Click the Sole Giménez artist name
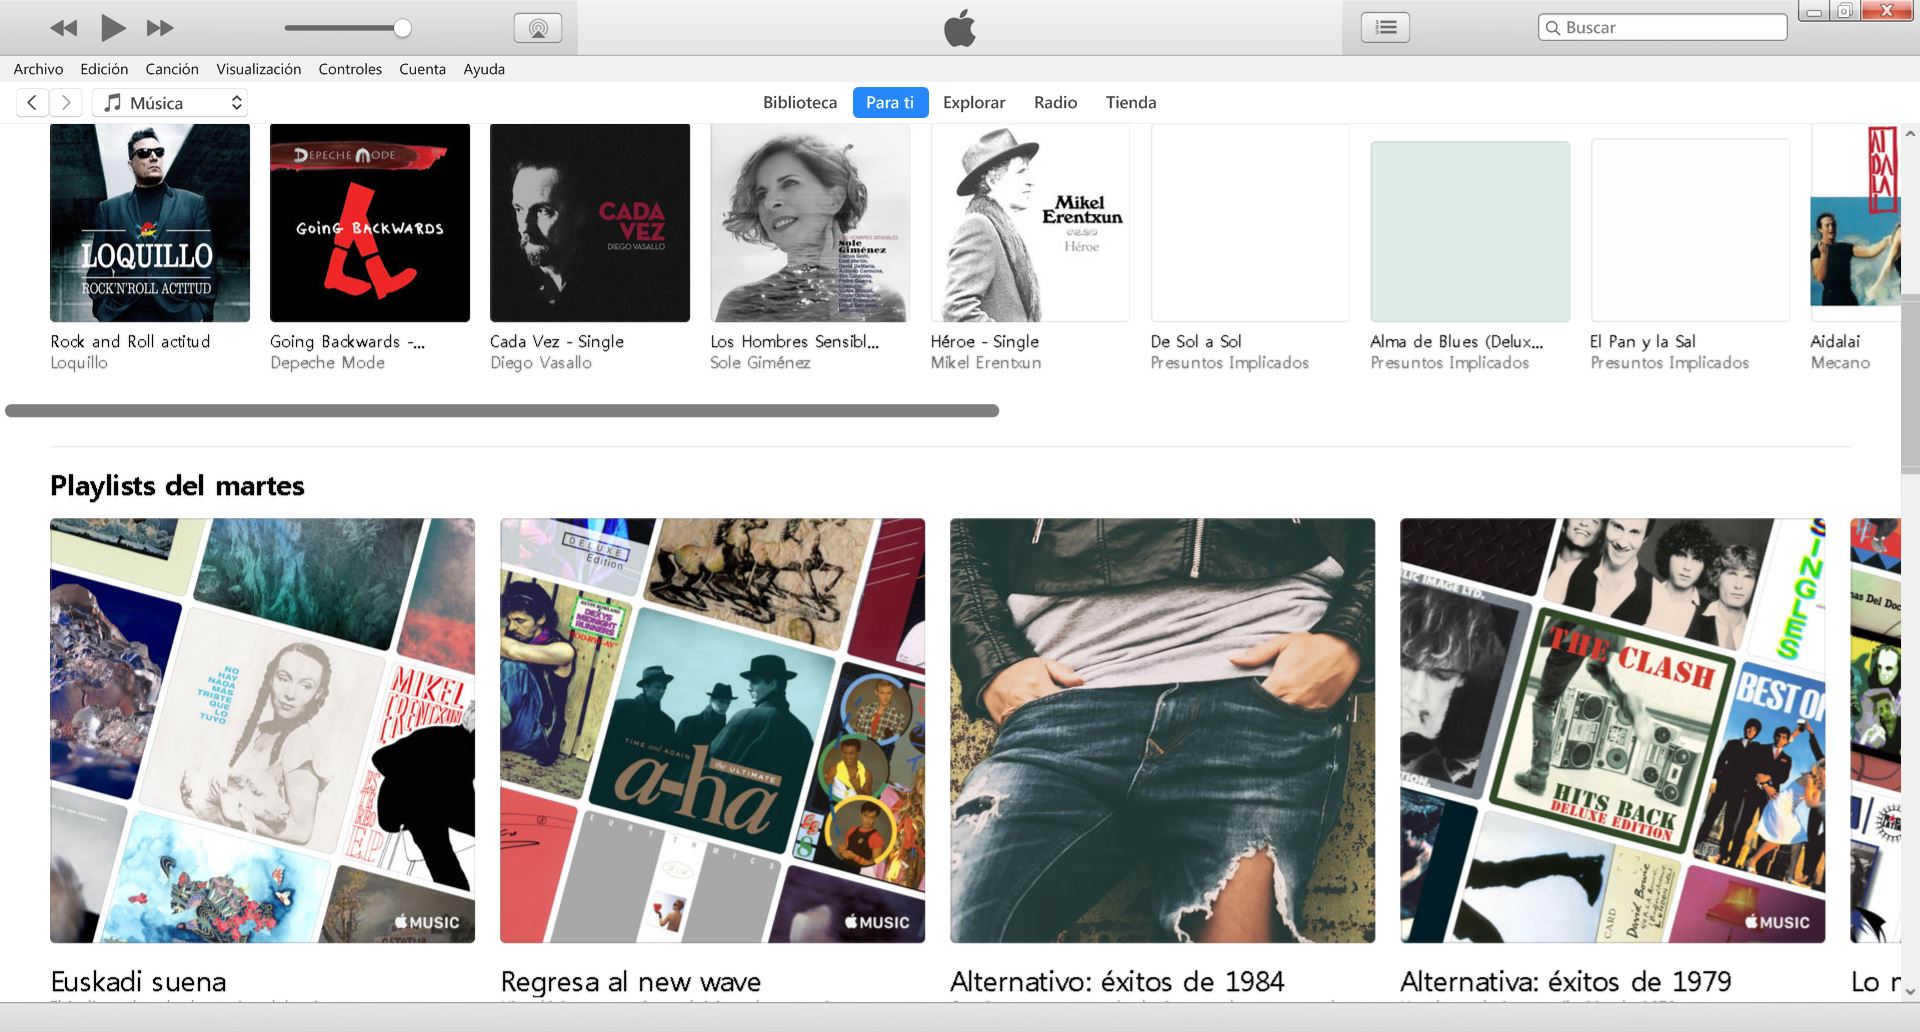The width and height of the screenshot is (1920, 1032). [x=760, y=362]
